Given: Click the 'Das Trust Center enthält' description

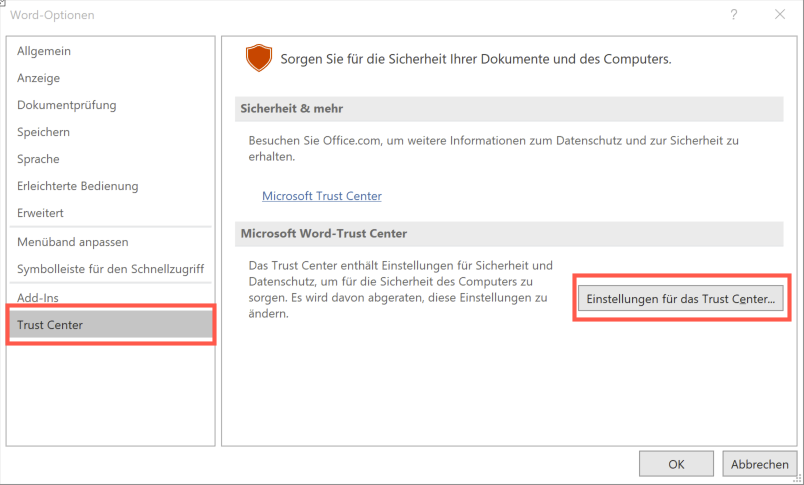Looking at the screenshot, I should tap(400, 290).
